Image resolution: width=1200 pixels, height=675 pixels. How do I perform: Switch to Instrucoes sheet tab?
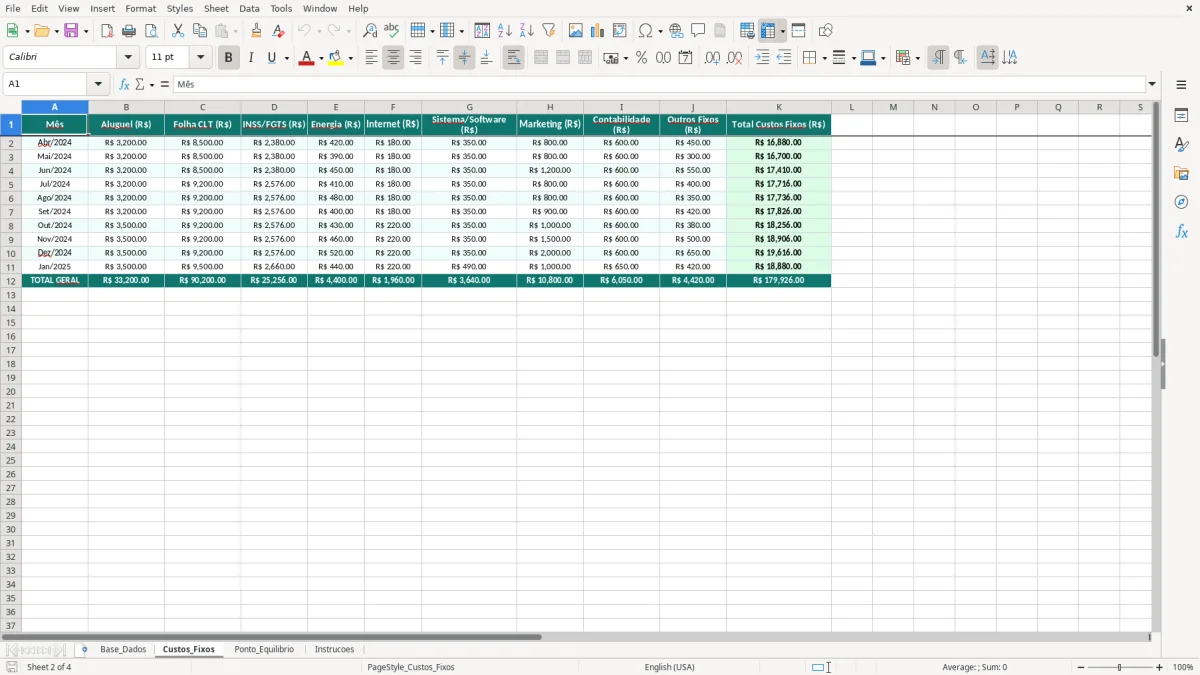[x=334, y=649]
